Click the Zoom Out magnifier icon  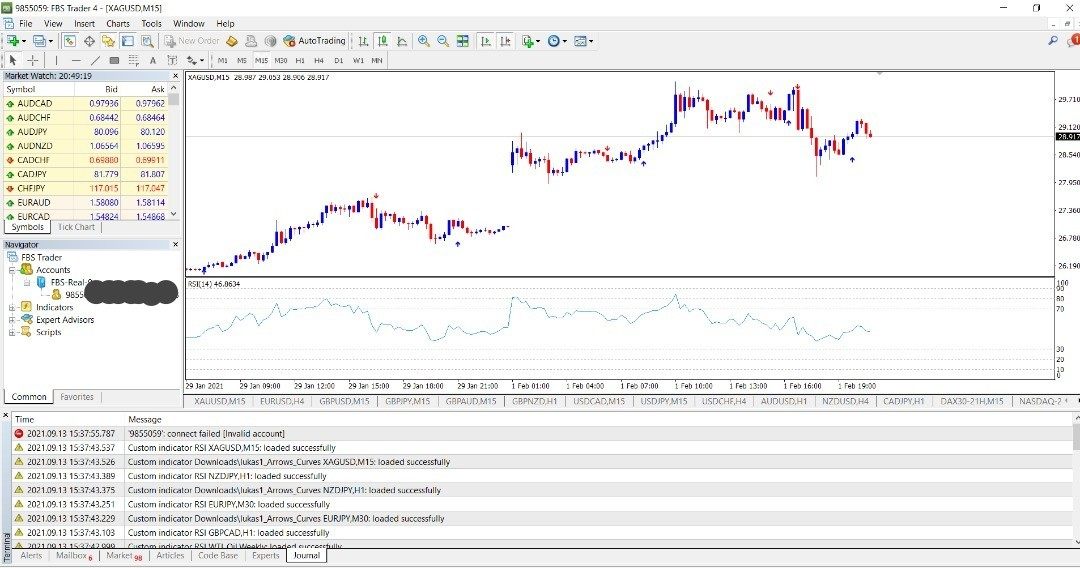pos(442,41)
